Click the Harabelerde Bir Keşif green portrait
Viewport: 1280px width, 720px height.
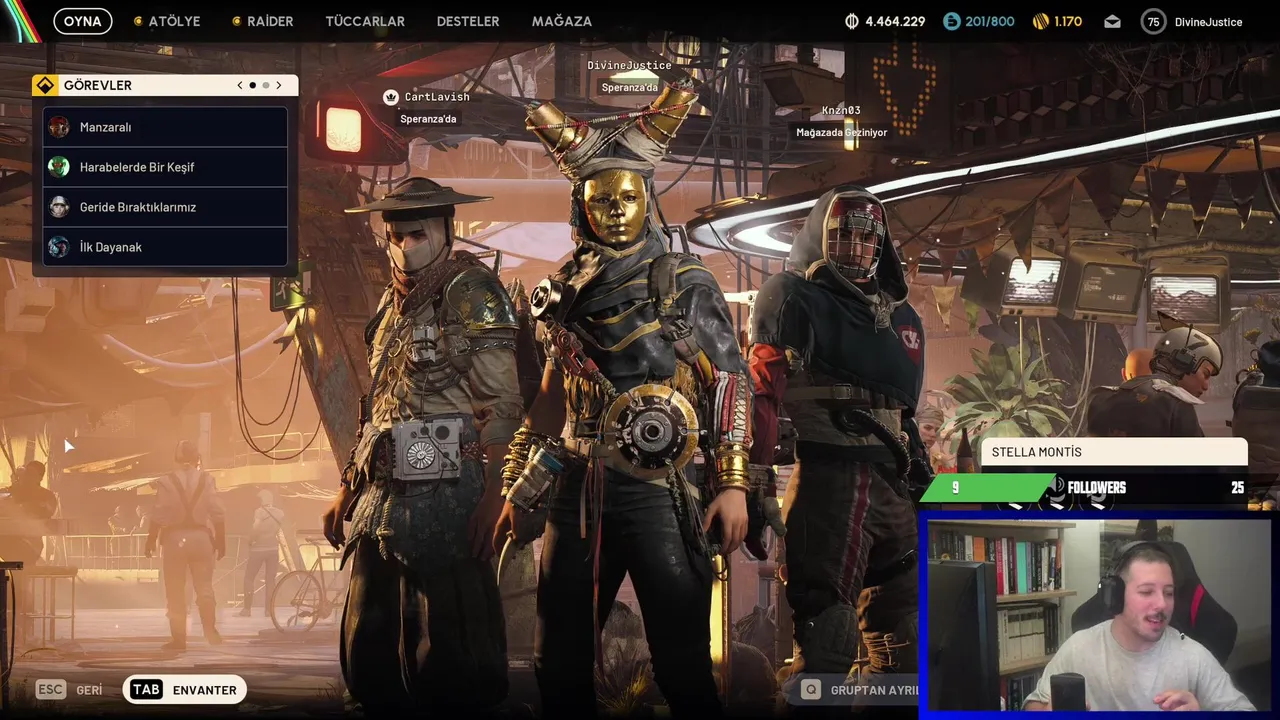tap(59, 167)
